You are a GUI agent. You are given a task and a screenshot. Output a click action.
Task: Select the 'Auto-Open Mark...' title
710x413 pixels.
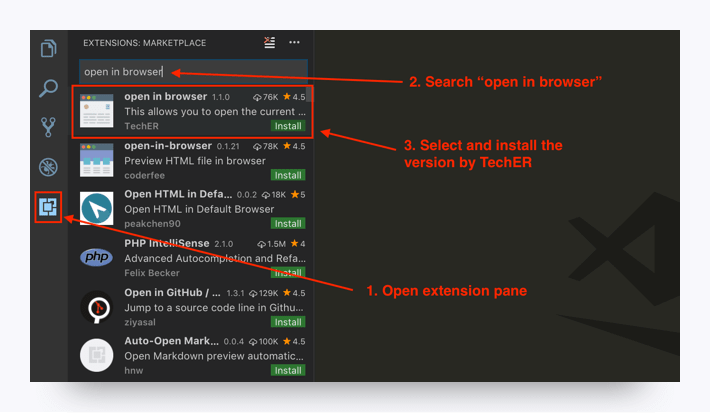[x=171, y=341]
